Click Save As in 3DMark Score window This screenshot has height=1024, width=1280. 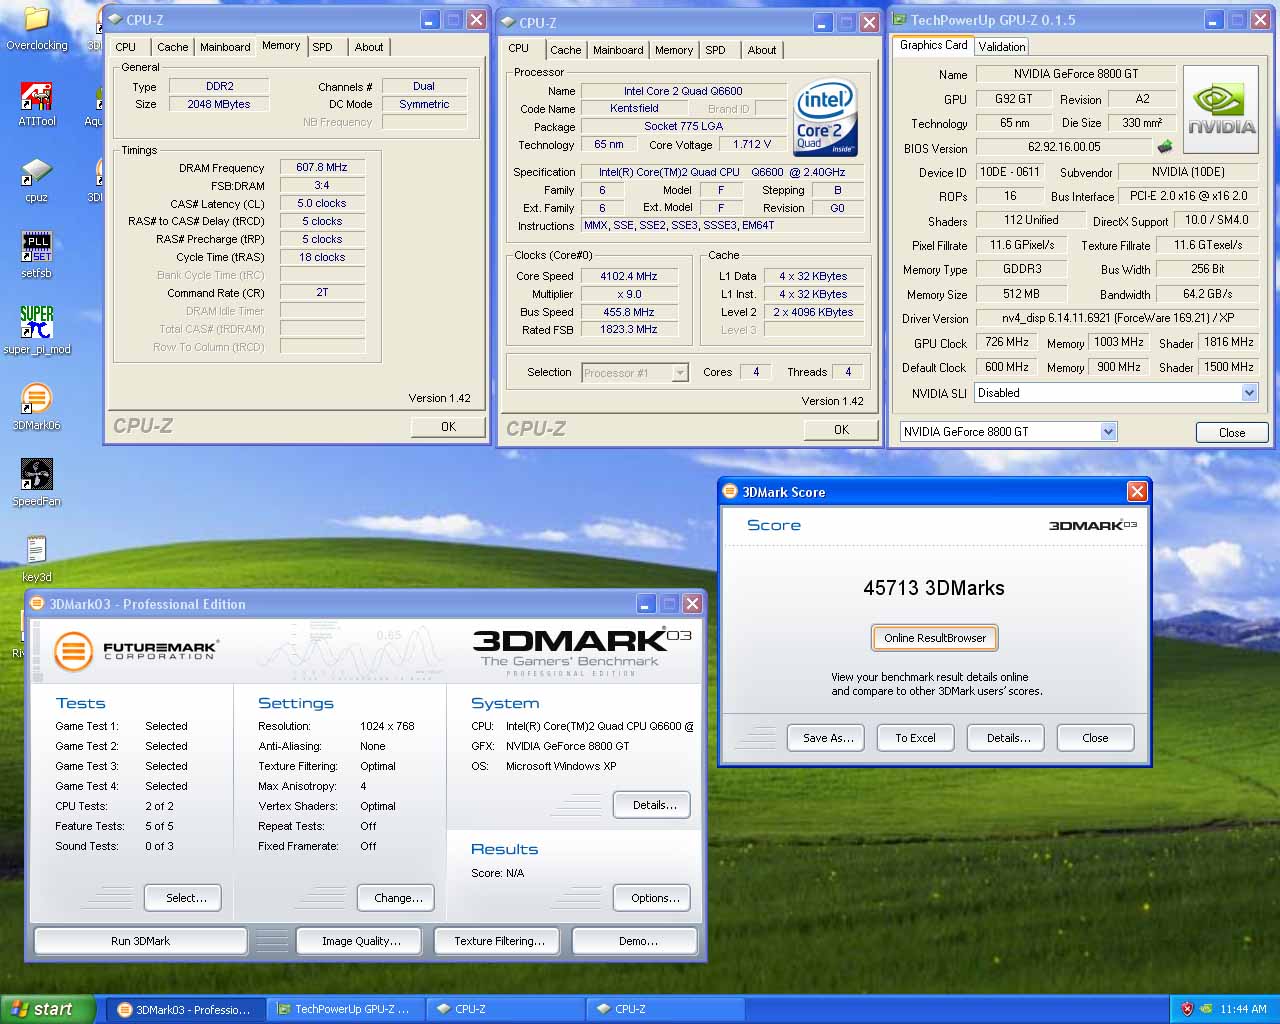(828, 738)
